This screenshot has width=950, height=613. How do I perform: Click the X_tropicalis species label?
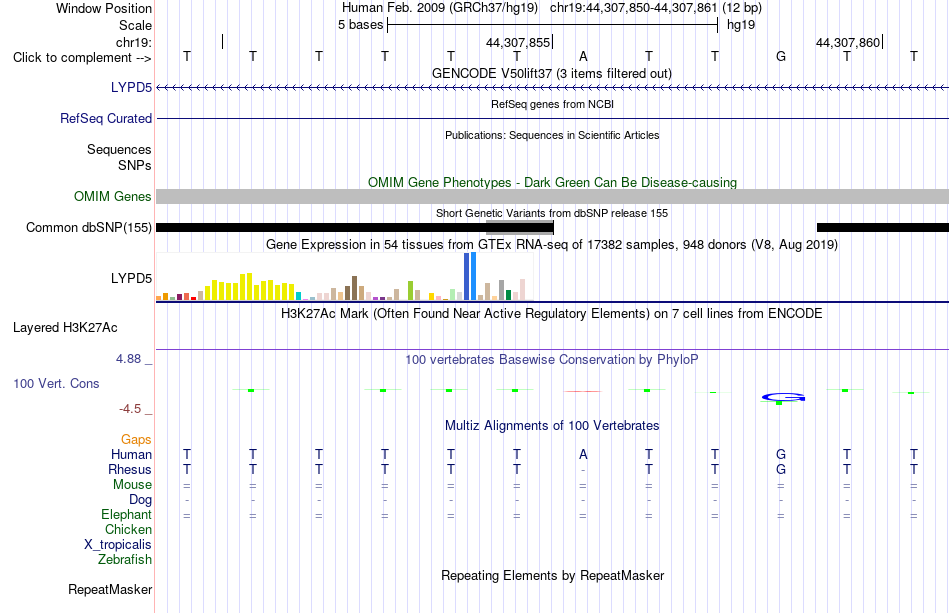click(118, 545)
